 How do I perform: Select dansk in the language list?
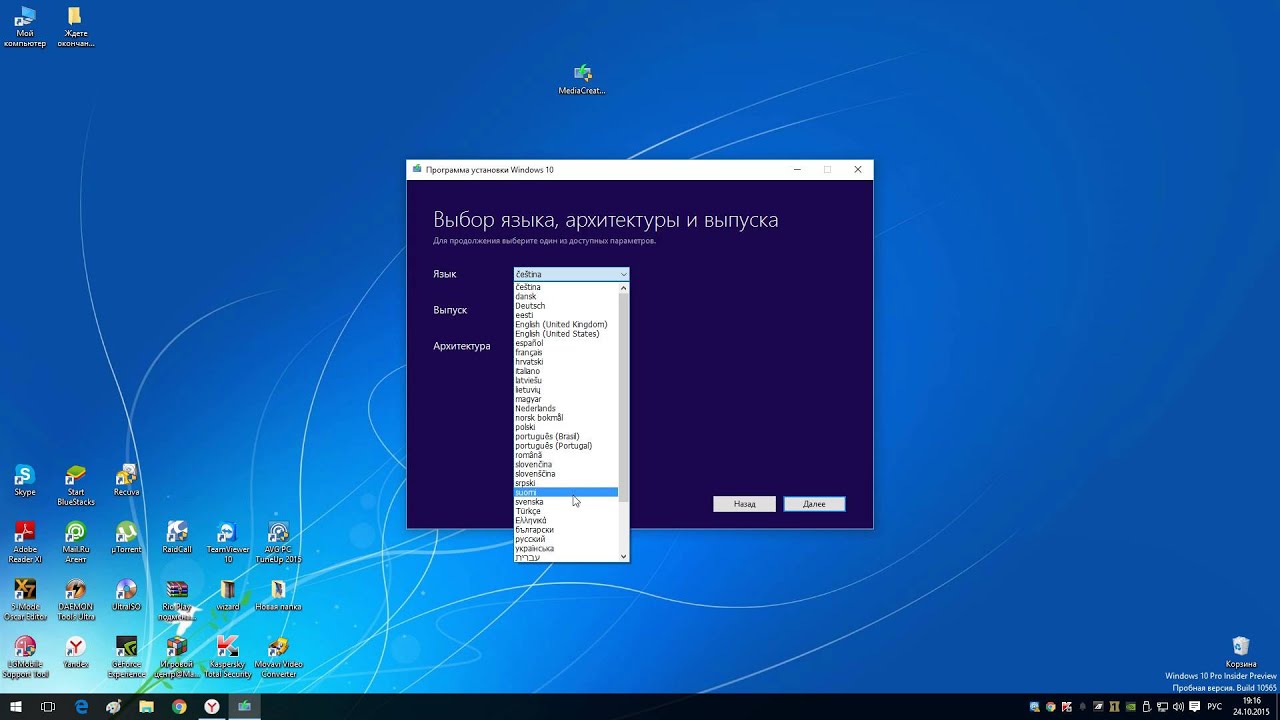point(566,296)
